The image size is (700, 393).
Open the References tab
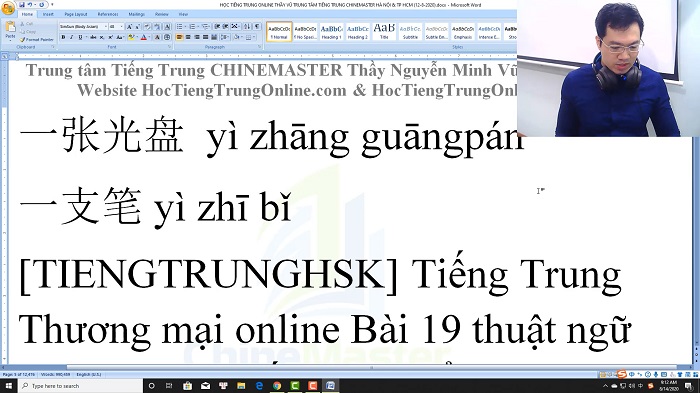coord(108,14)
